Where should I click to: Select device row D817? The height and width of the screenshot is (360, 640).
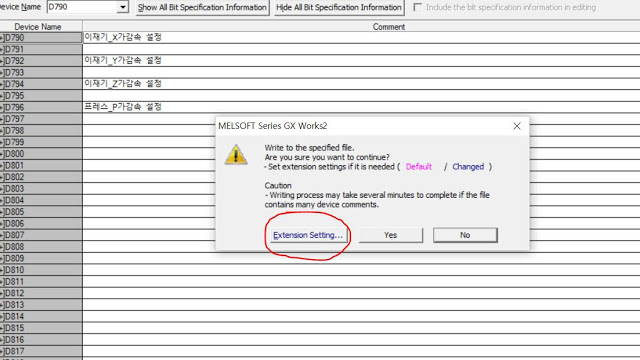click(41, 351)
